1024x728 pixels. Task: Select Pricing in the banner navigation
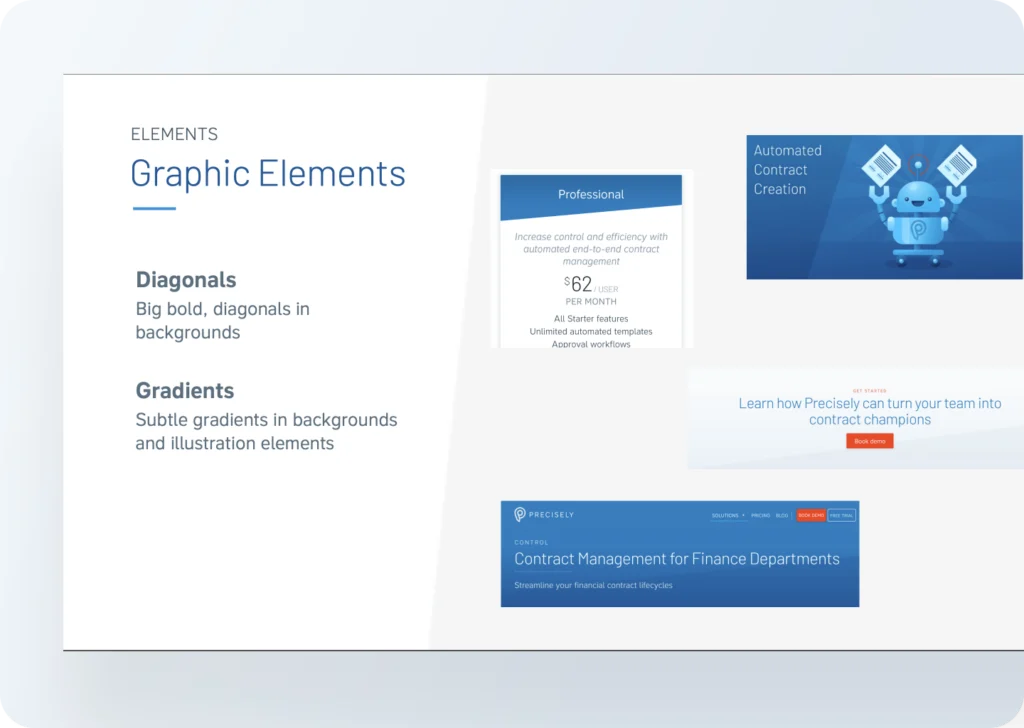pyautogui.click(x=760, y=516)
